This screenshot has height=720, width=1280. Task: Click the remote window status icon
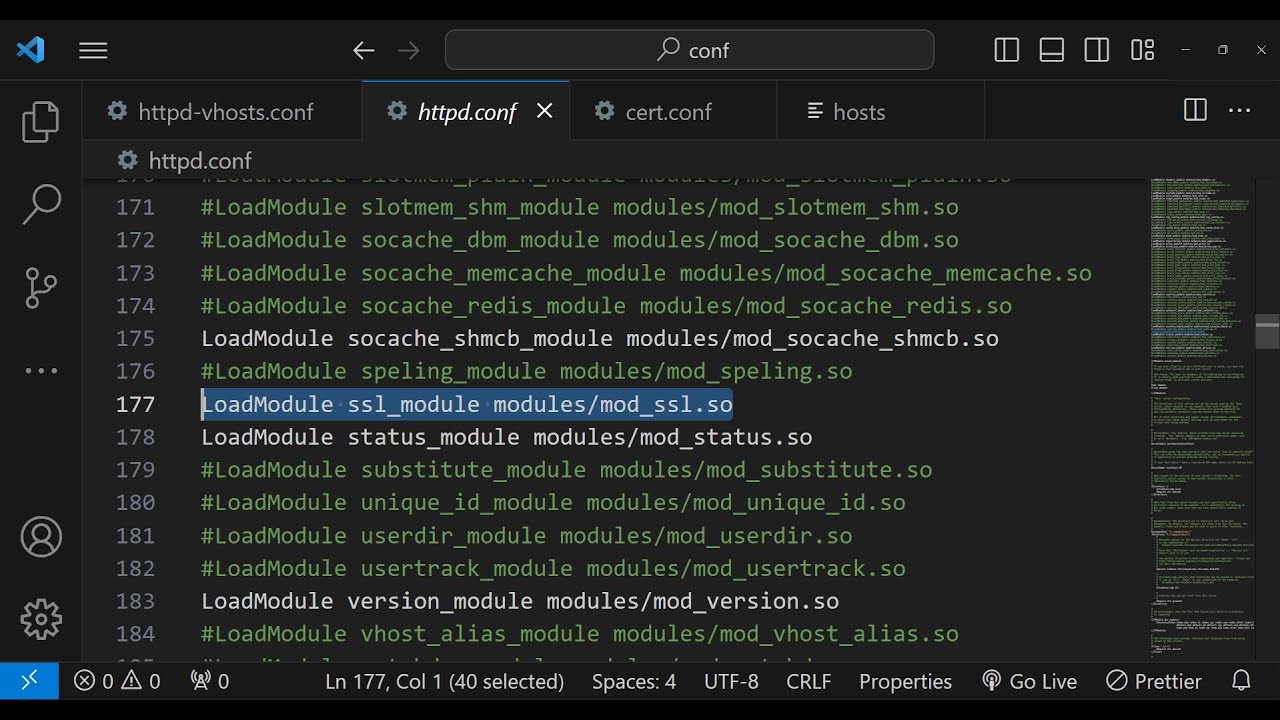29,681
